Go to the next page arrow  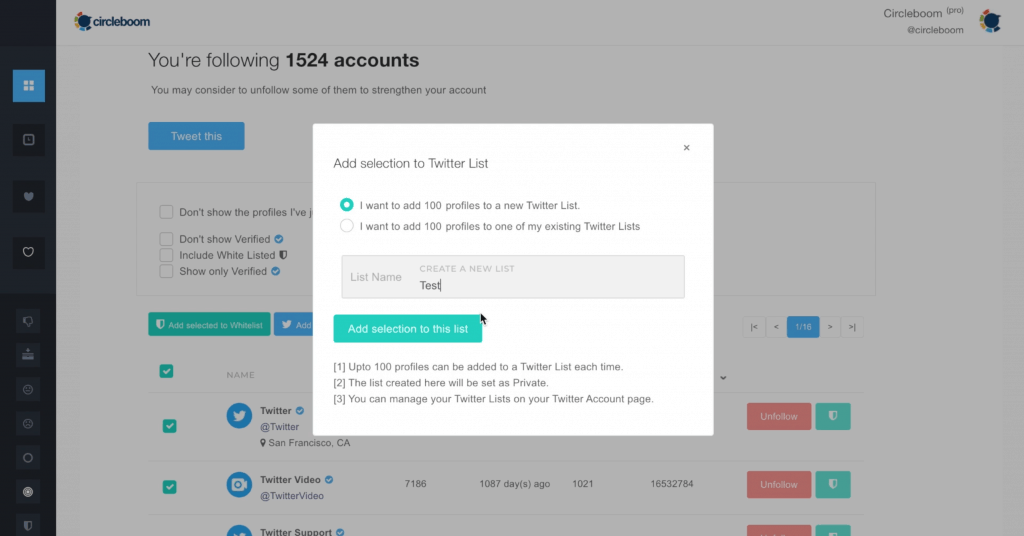click(830, 327)
